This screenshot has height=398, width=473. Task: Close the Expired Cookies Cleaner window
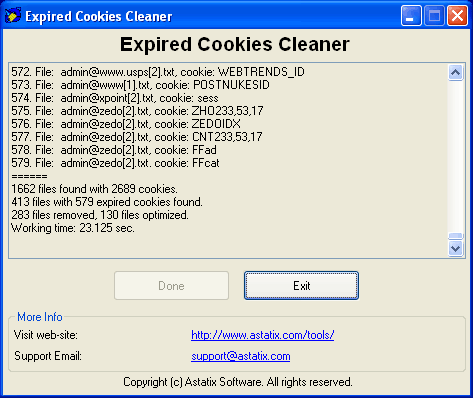457,16
